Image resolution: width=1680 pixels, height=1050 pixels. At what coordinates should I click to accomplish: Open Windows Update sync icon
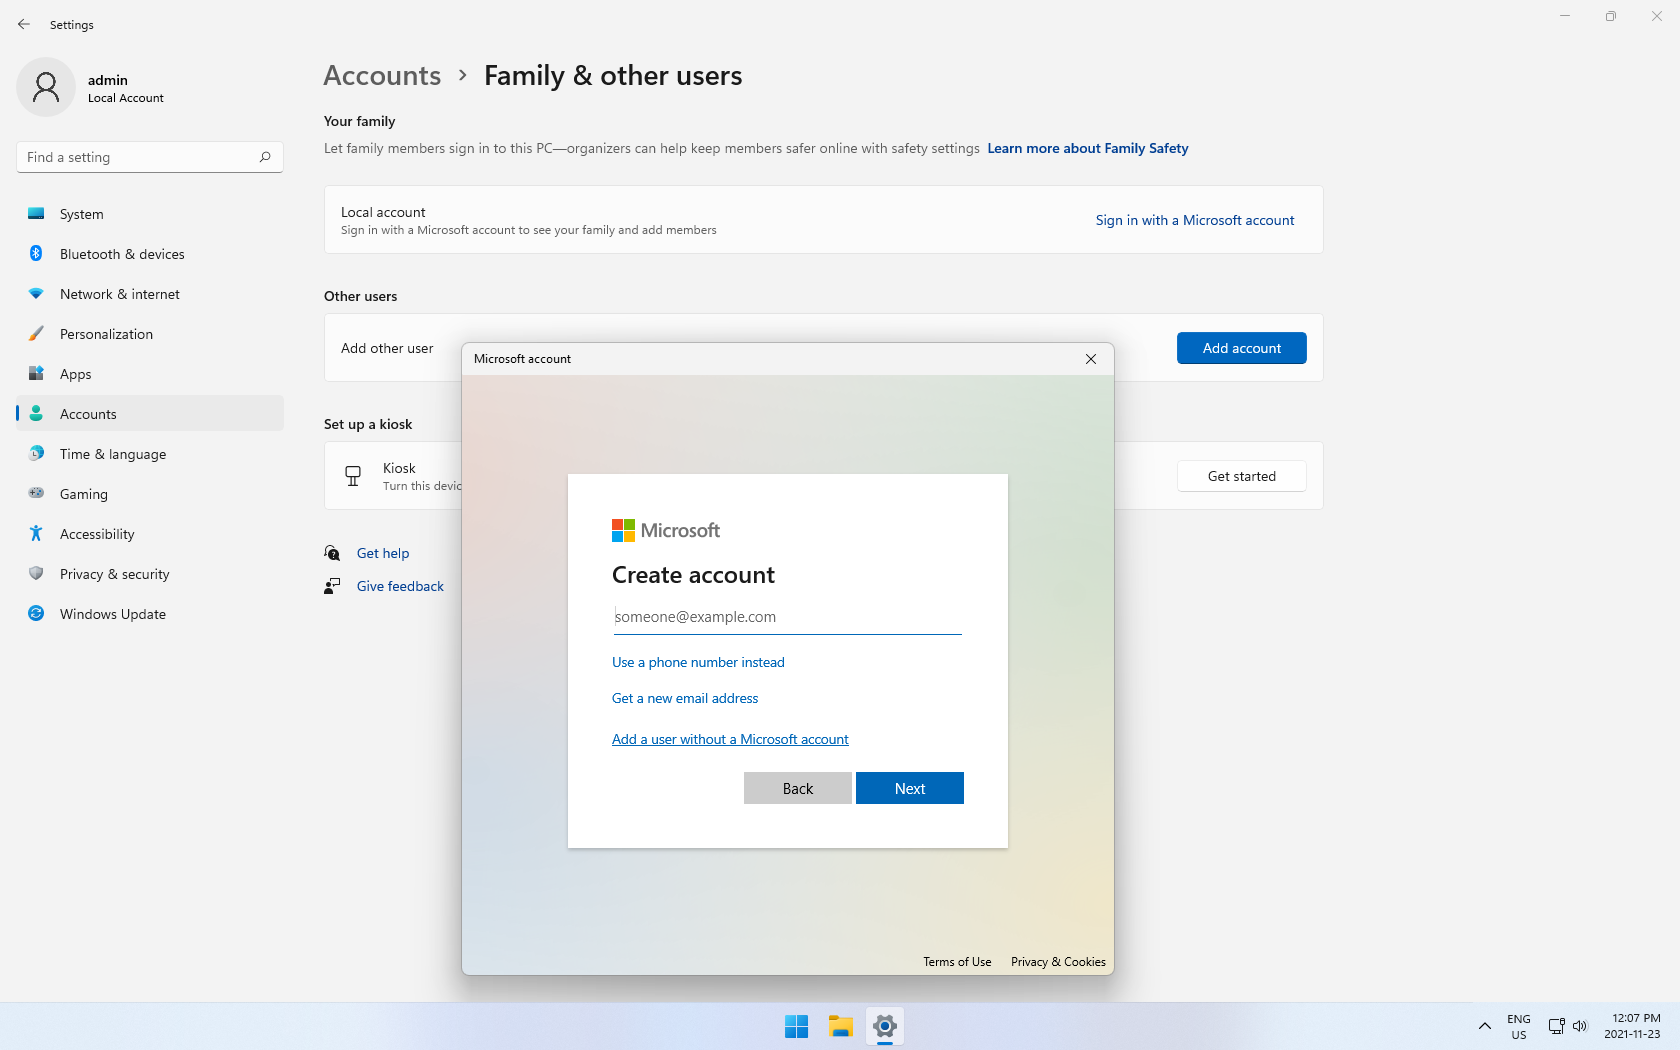[36, 614]
